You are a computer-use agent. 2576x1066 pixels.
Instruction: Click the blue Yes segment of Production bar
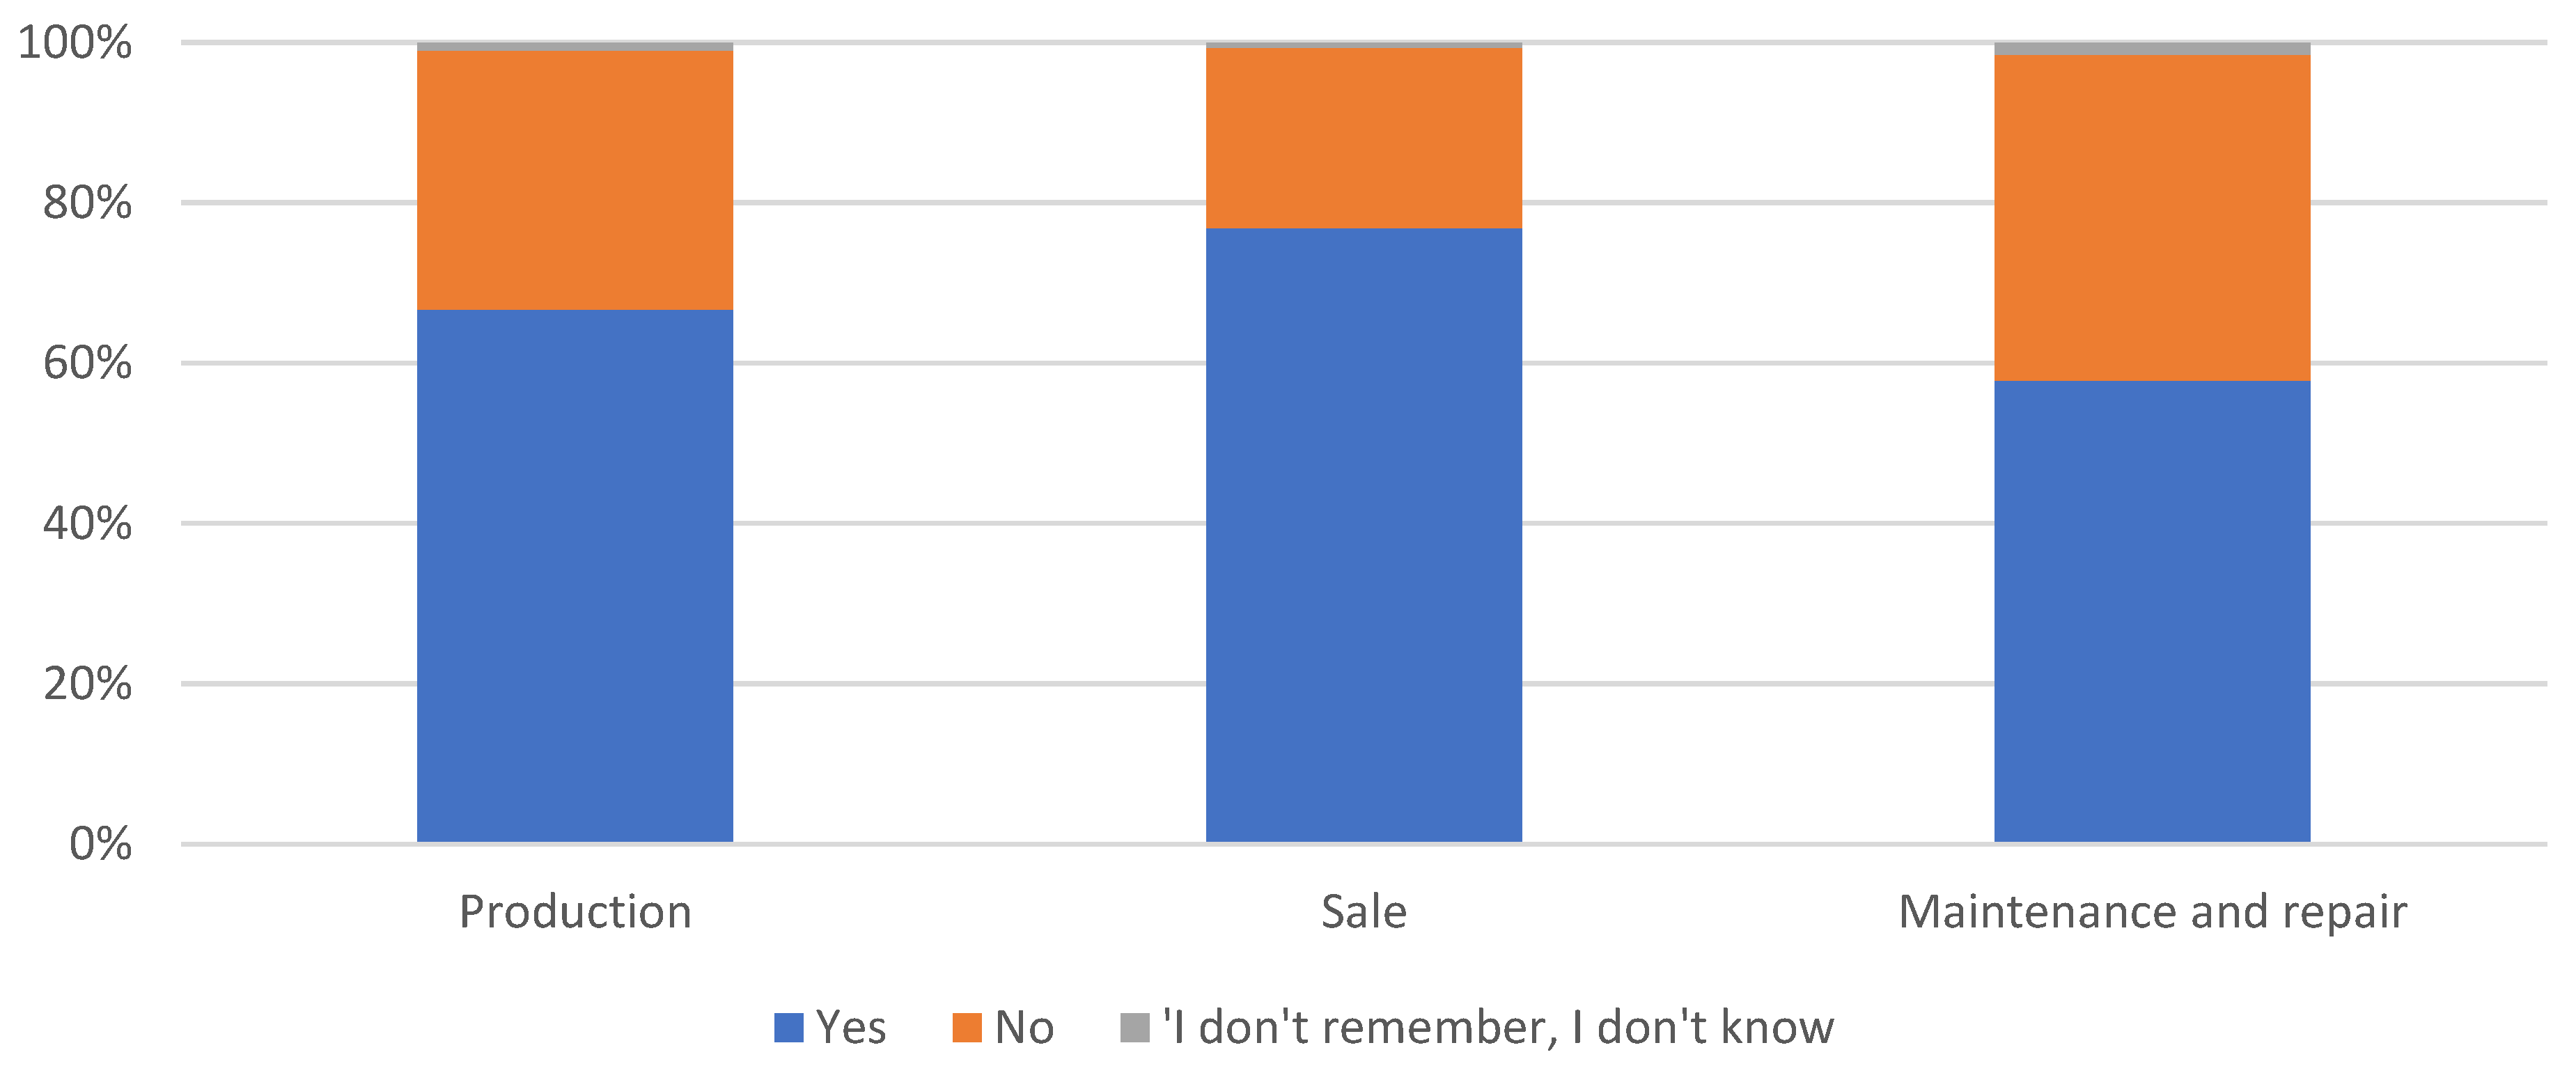coord(574,575)
